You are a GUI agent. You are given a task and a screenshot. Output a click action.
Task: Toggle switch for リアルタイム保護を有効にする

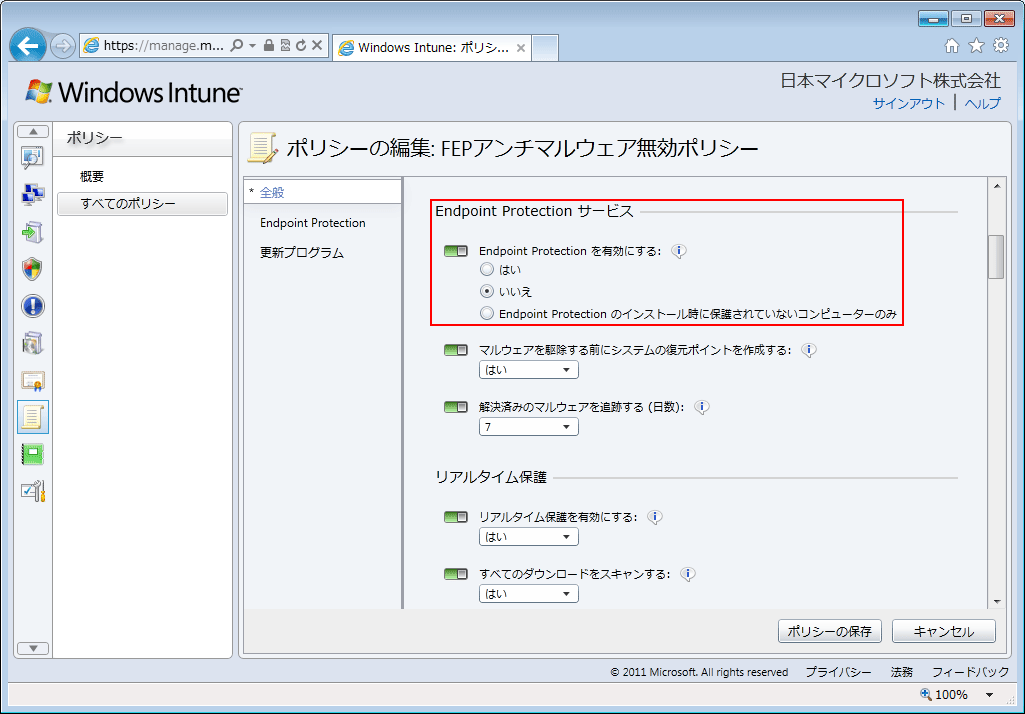coord(456,517)
